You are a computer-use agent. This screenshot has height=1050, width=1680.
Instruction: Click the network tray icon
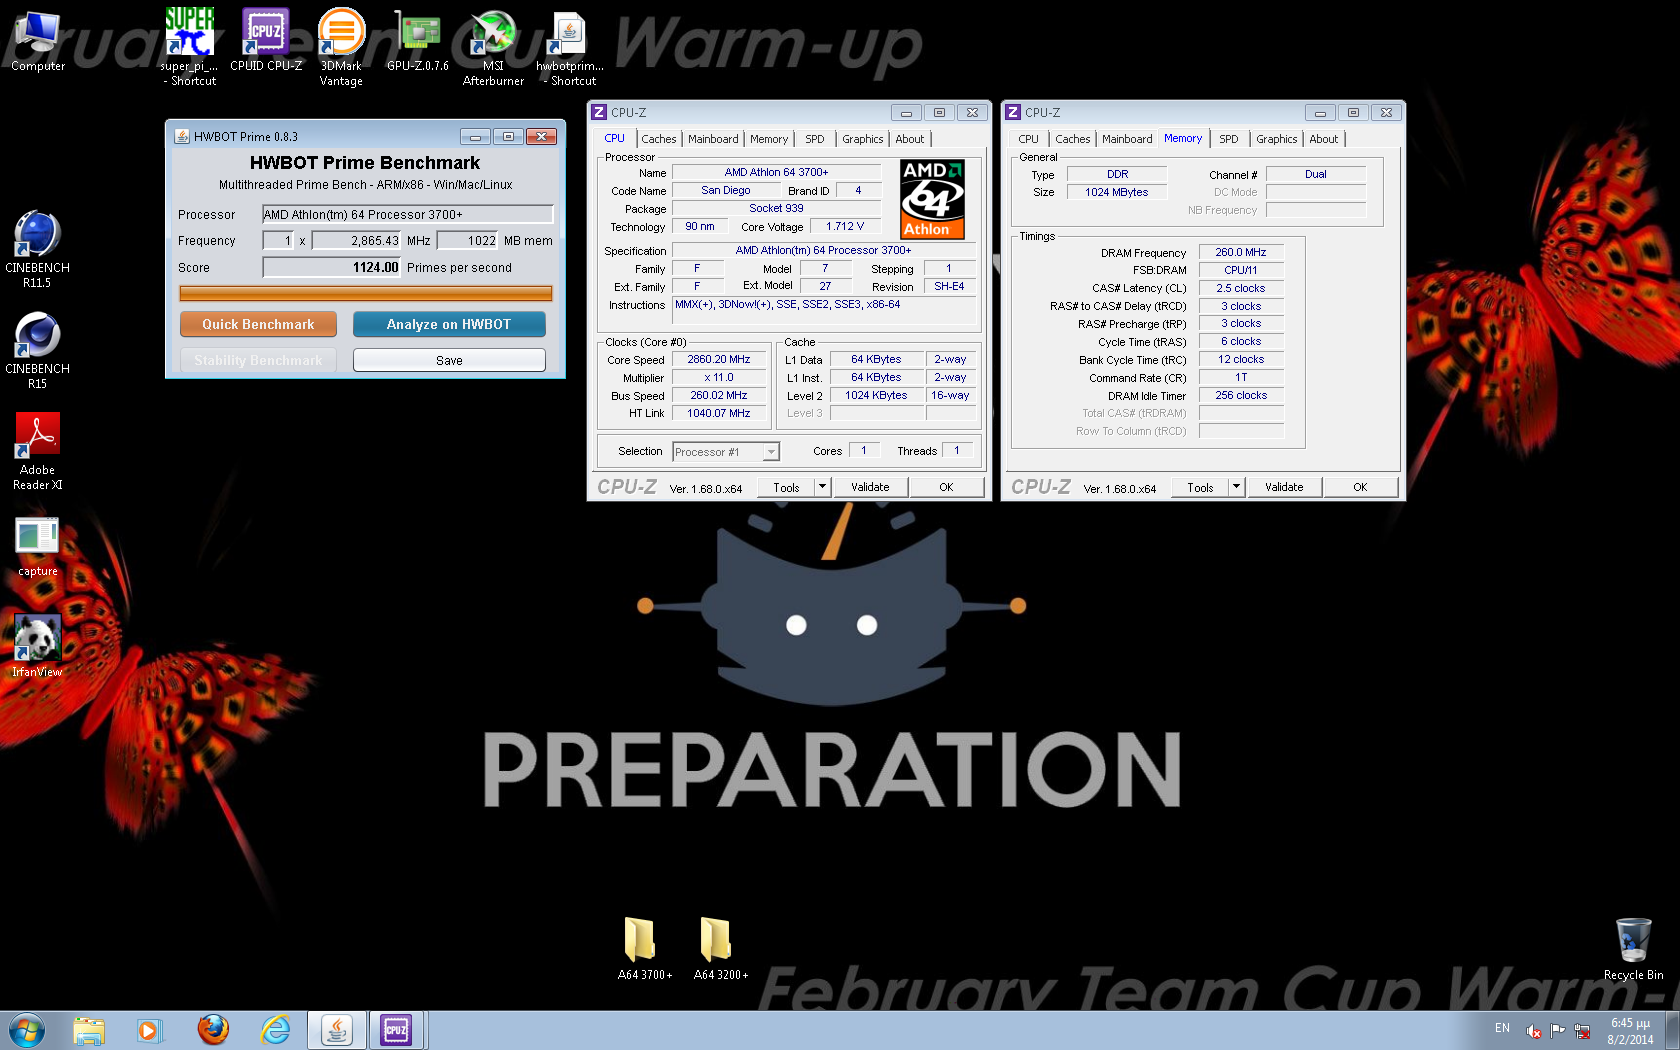pyautogui.click(x=1582, y=1030)
